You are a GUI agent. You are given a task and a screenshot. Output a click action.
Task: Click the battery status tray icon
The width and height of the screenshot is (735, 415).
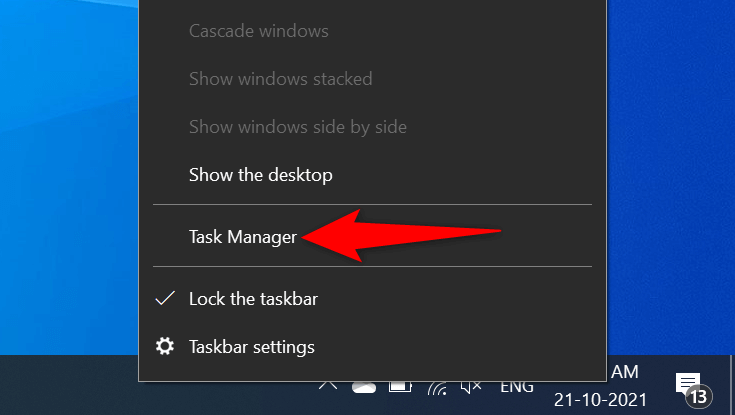point(399,387)
